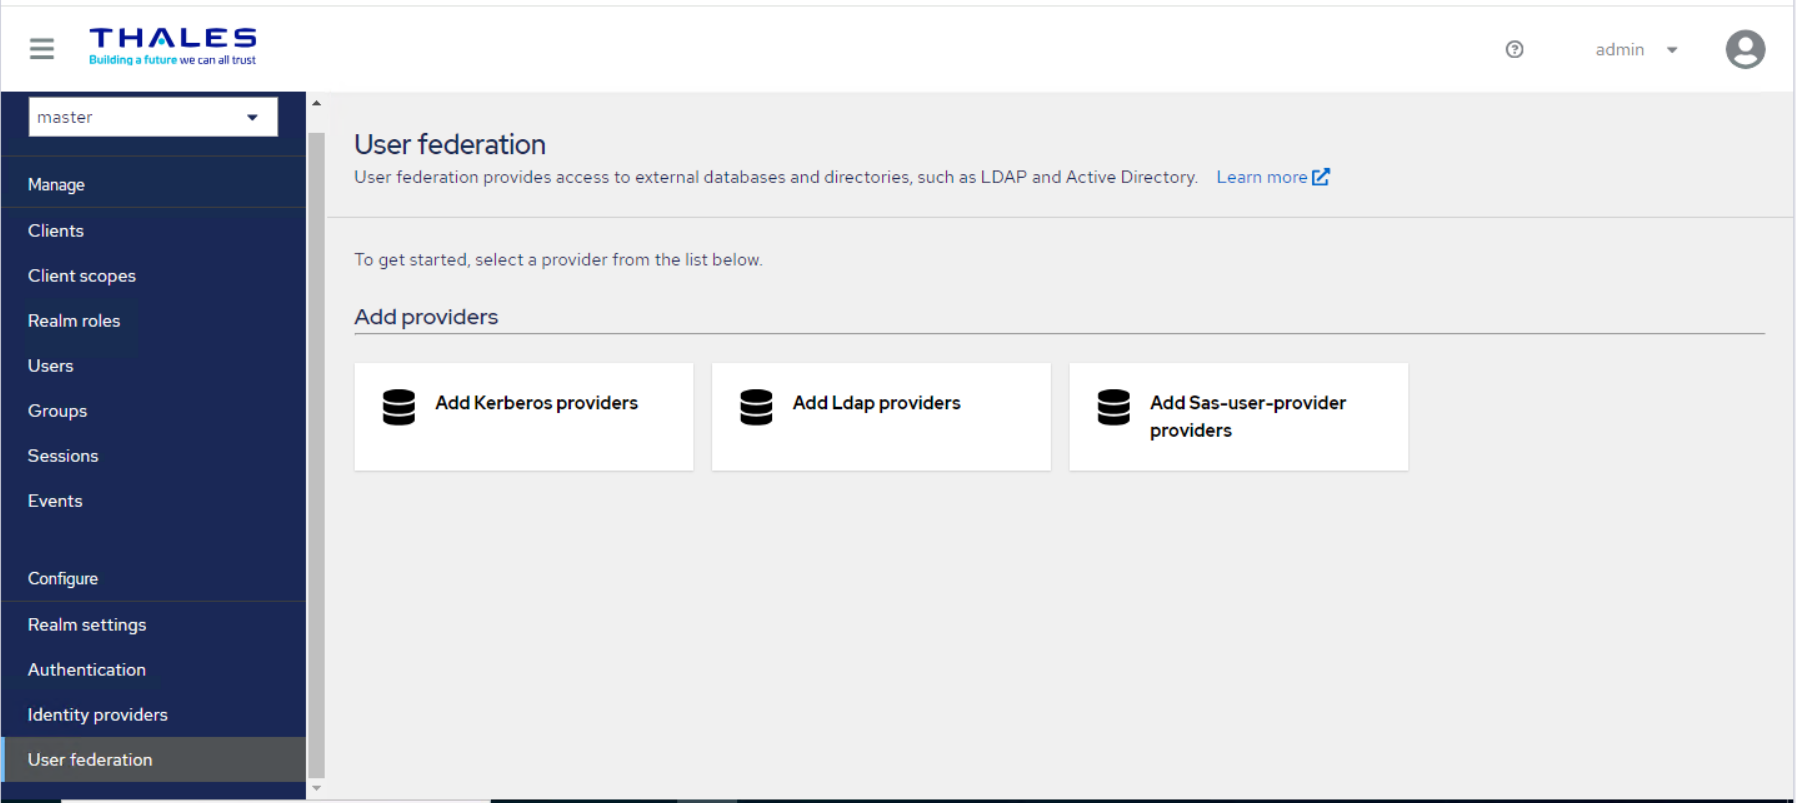The height and width of the screenshot is (803, 1796).
Task: Expand the admin user dropdown
Action: 1636,49
